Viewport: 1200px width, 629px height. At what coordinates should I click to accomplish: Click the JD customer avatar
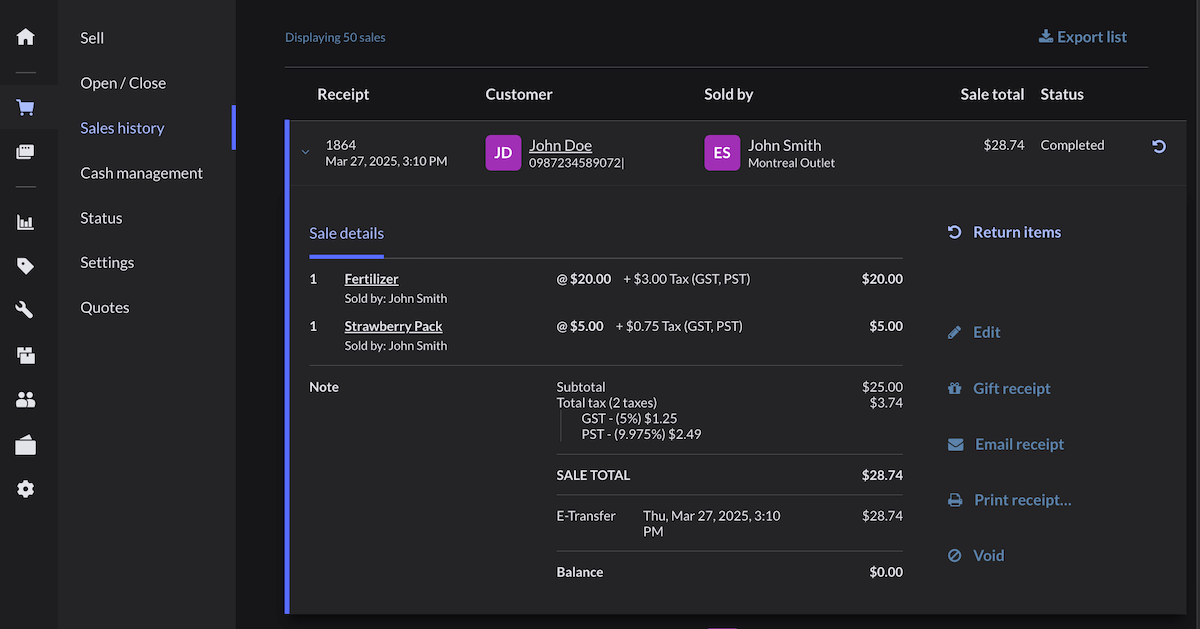click(503, 153)
